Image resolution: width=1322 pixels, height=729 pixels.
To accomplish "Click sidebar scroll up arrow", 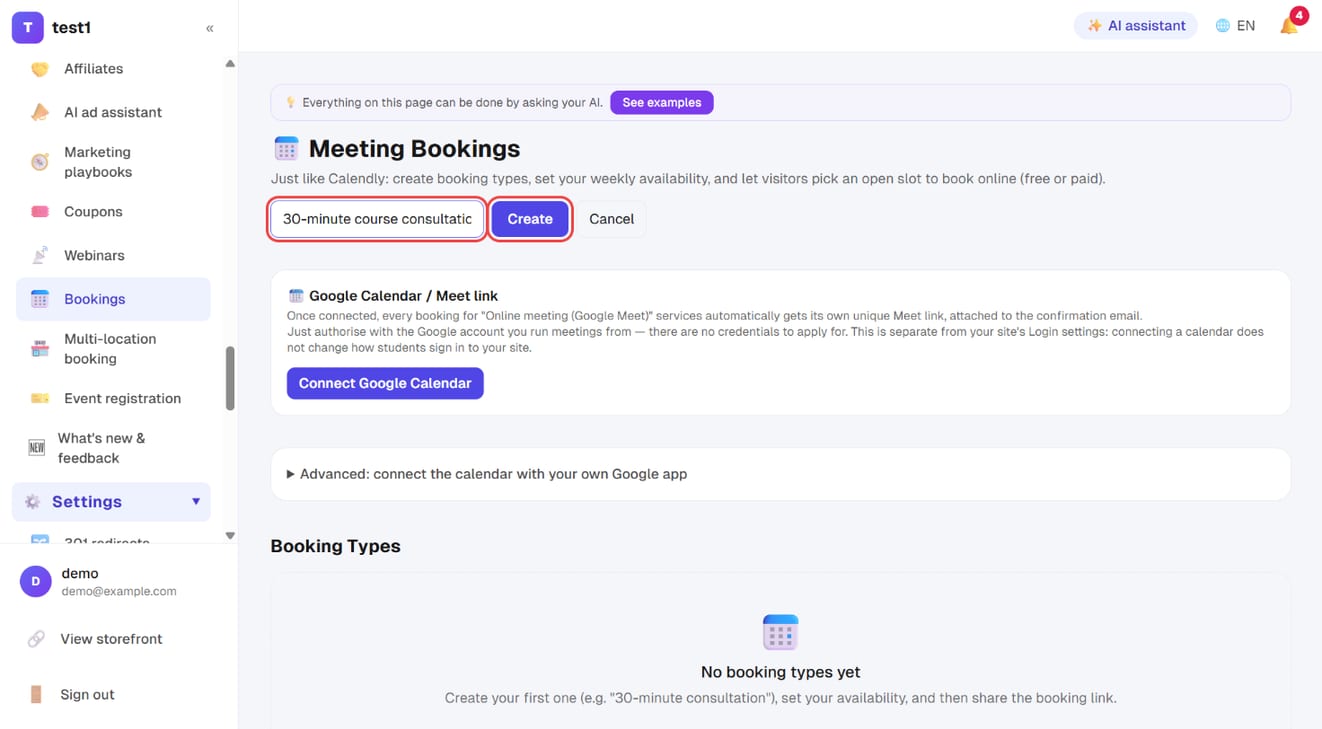I will tap(230, 64).
